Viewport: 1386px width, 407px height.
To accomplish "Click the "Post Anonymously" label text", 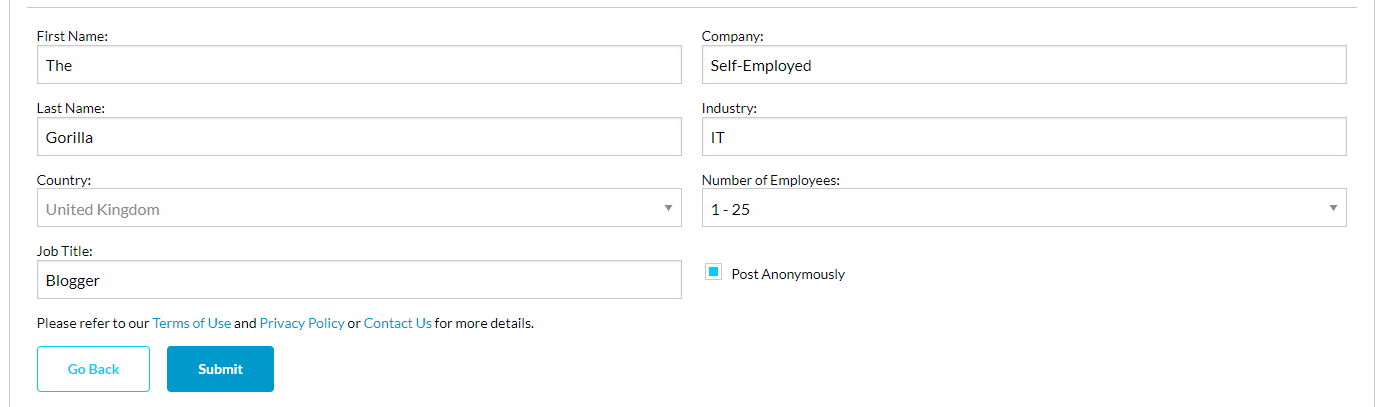I will [x=788, y=274].
